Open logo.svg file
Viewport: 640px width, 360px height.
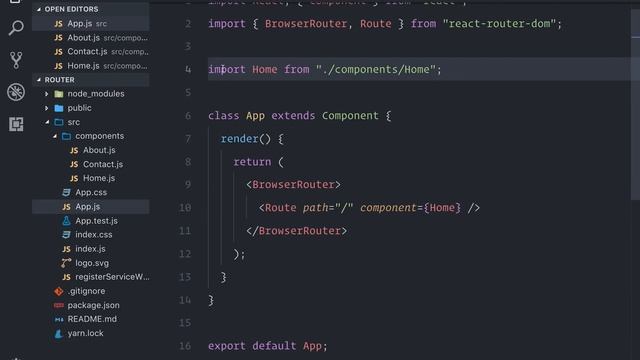(x=92, y=263)
